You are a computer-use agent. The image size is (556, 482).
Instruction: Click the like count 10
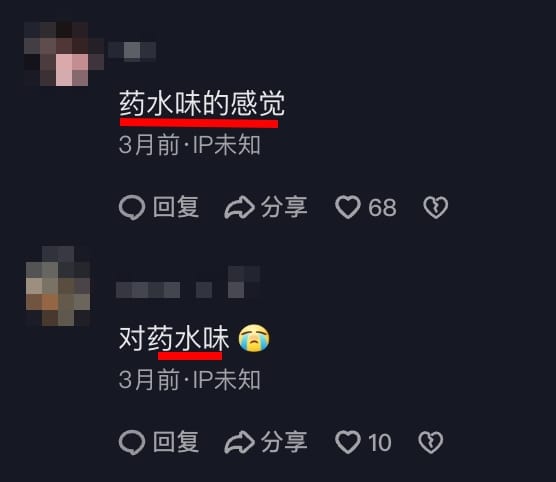click(x=380, y=442)
